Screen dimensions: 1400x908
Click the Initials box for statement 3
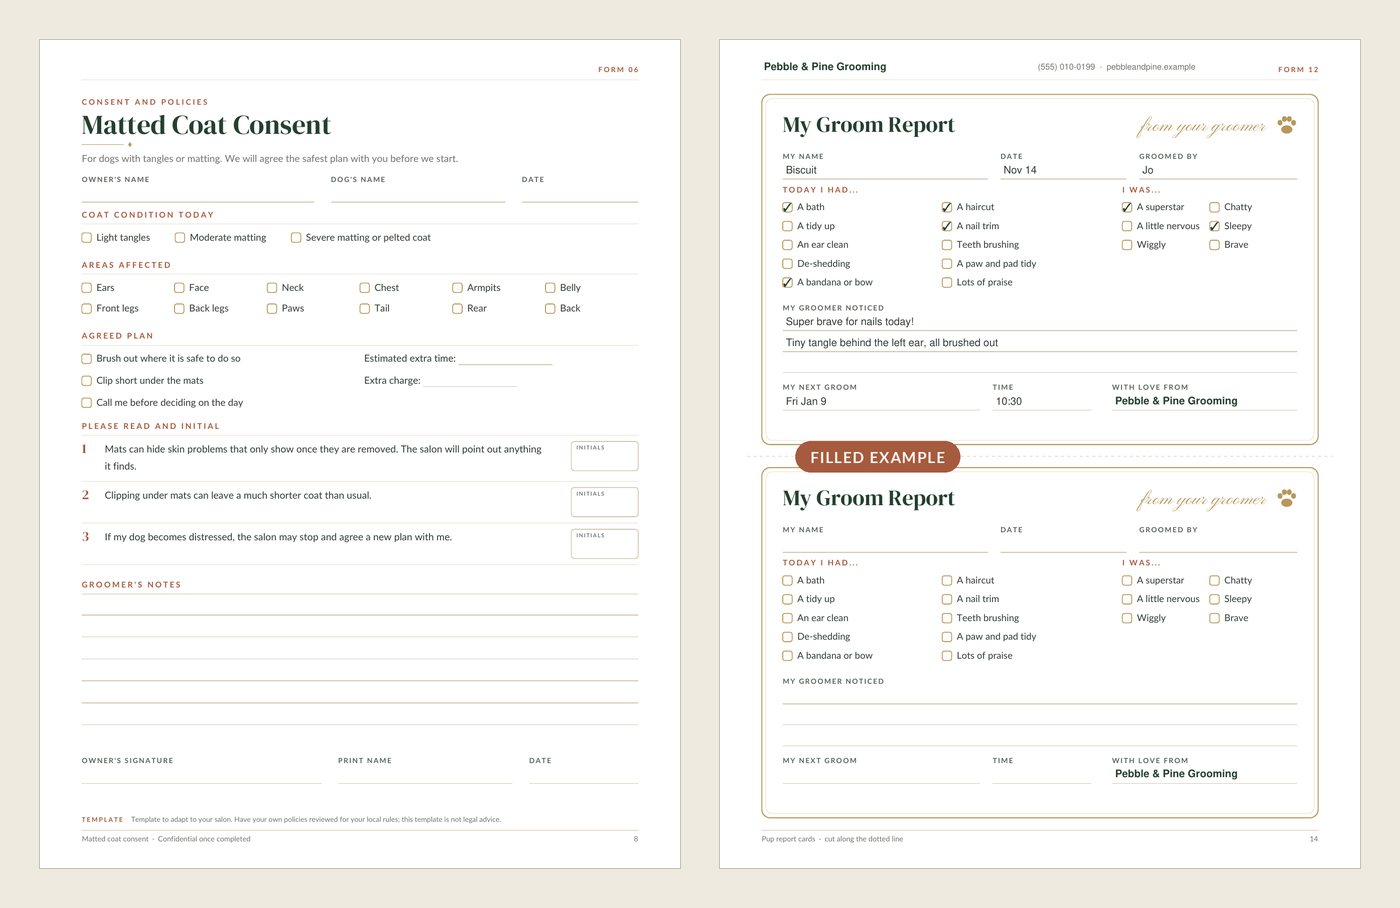tap(604, 544)
